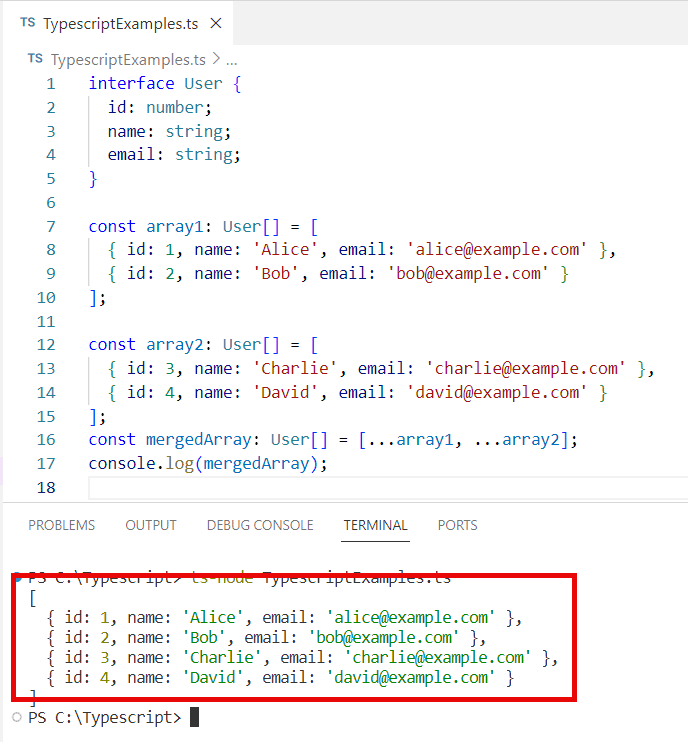The width and height of the screenshot is (688, 742).
Task: Click 'id: number;' on line 2
Action: pos(159,107)
